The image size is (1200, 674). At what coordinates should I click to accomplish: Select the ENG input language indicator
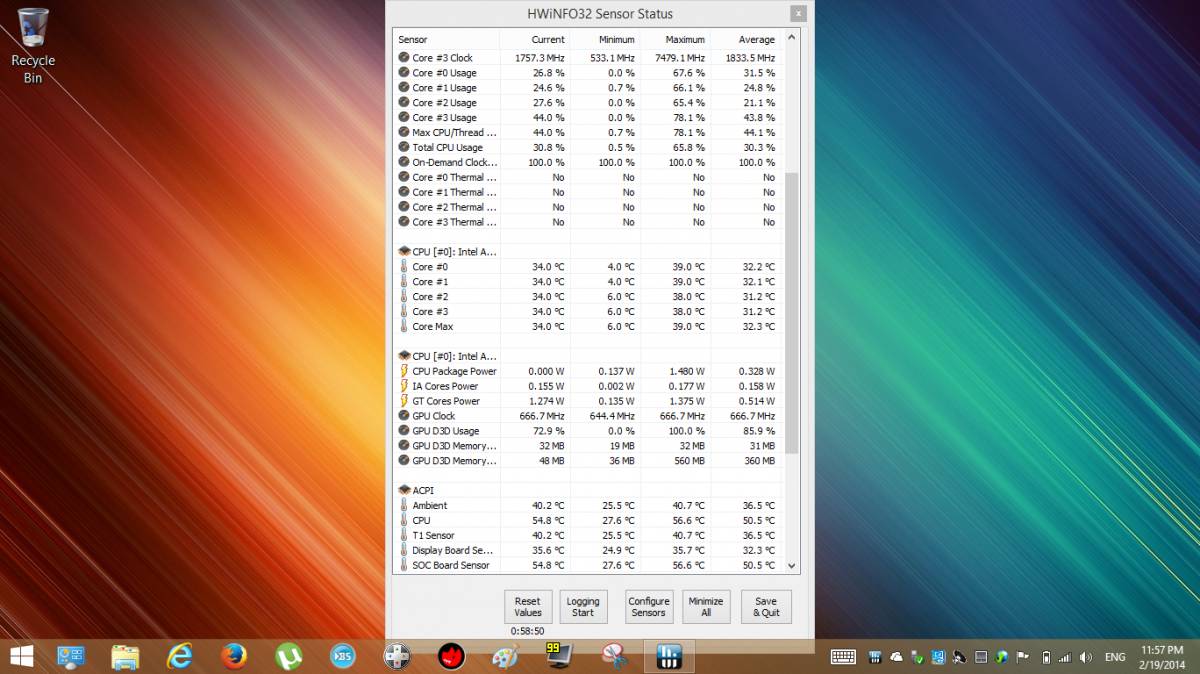tap(1115, 657)
